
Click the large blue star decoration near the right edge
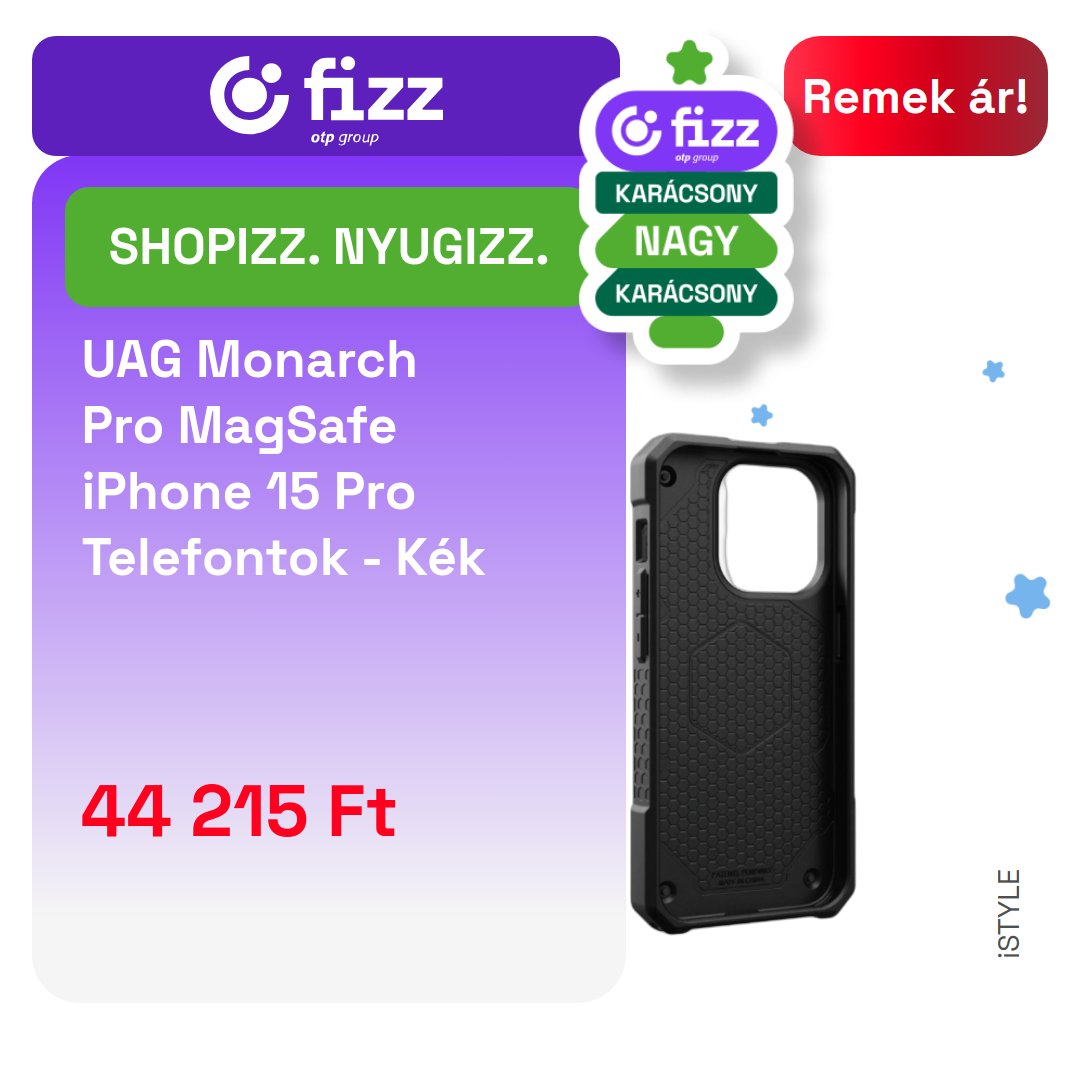[1028, 595]
